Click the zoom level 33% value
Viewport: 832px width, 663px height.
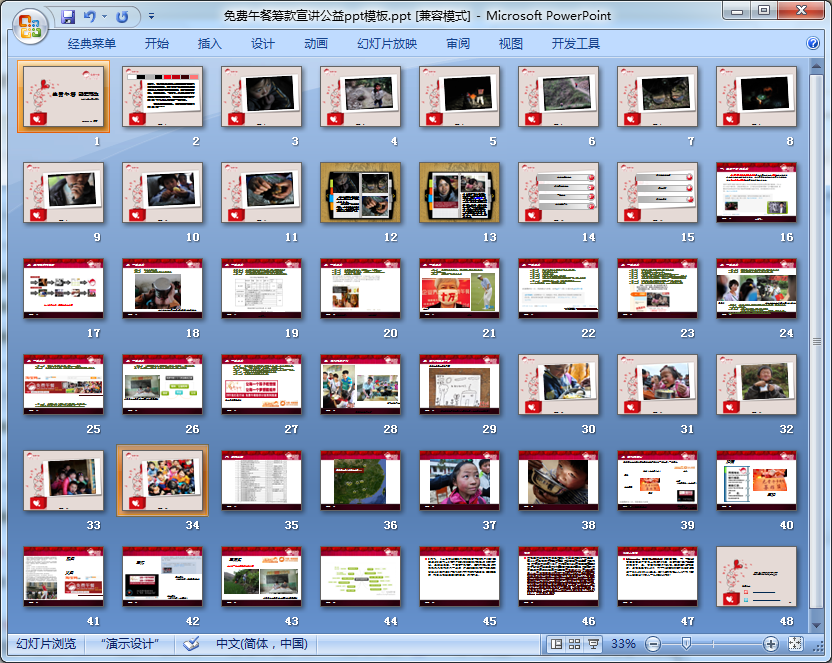(x=623, y=644)
